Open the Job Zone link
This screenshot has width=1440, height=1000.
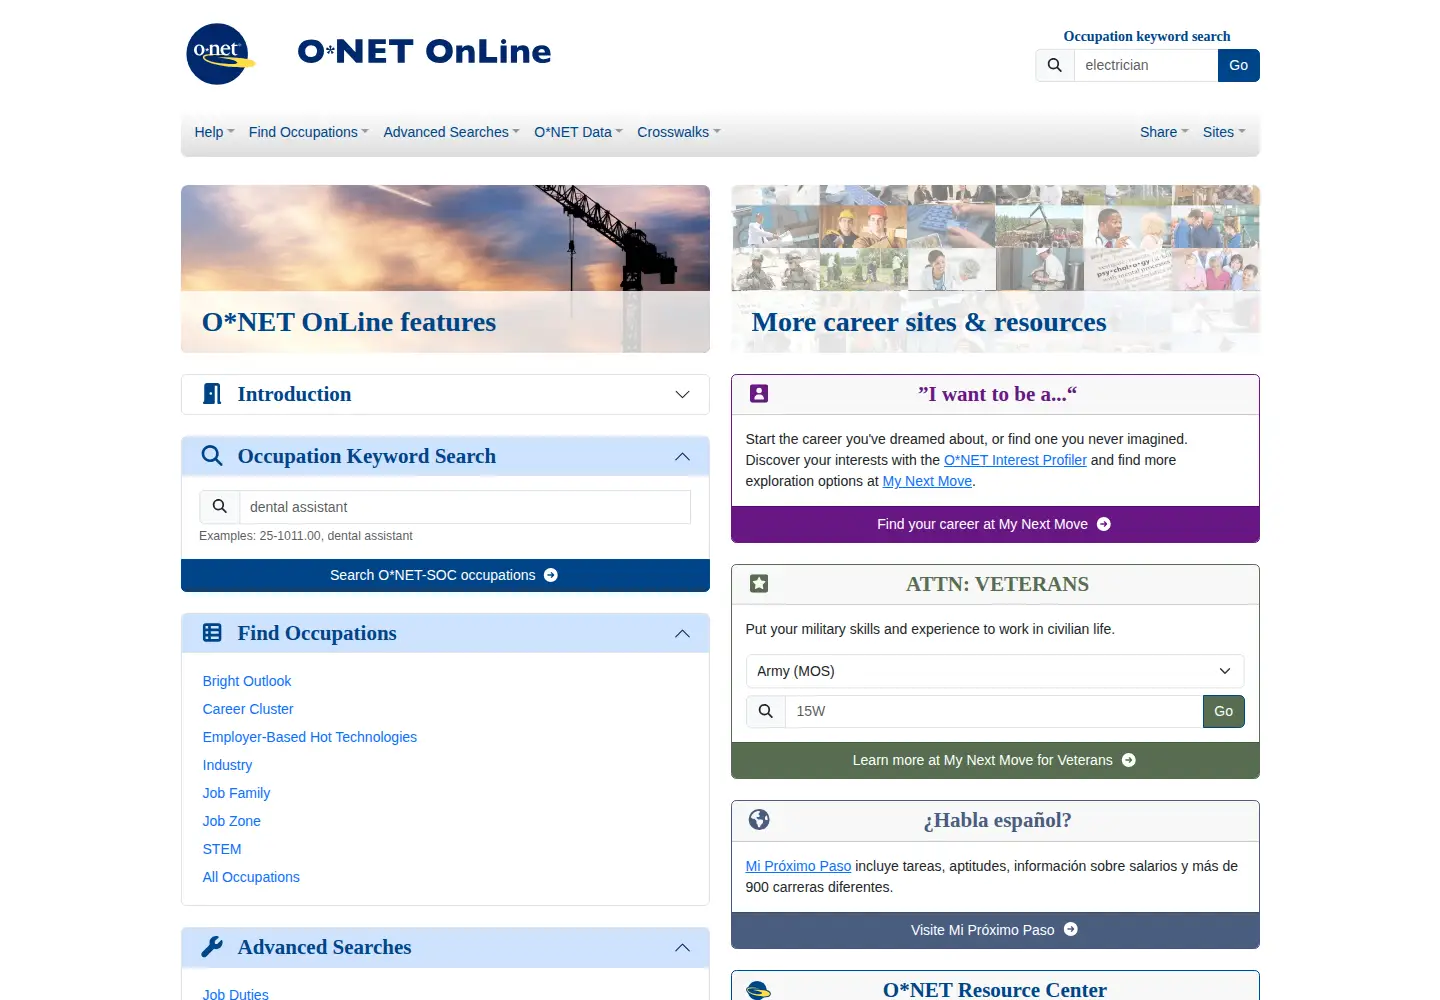tap(232, 821)
